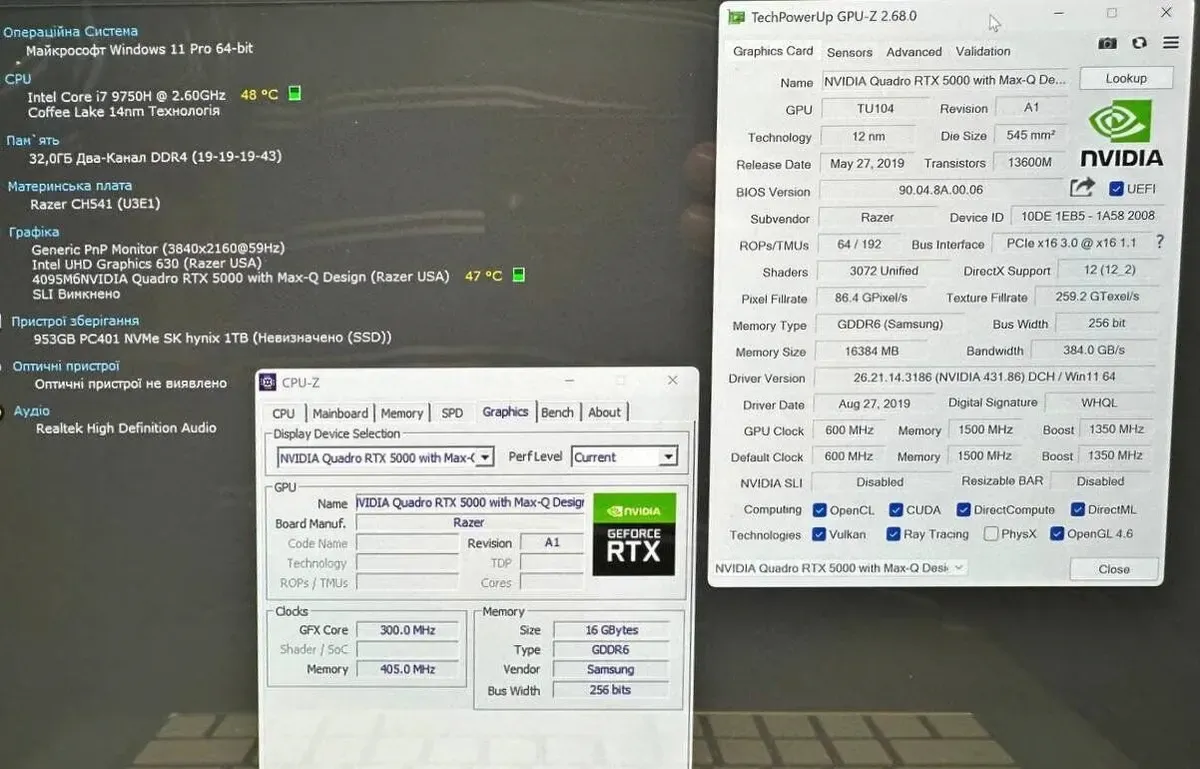Screen dimensions: 1200x769
Task: Enable the PhysX checkbox
Action: (x=990, y=534)
